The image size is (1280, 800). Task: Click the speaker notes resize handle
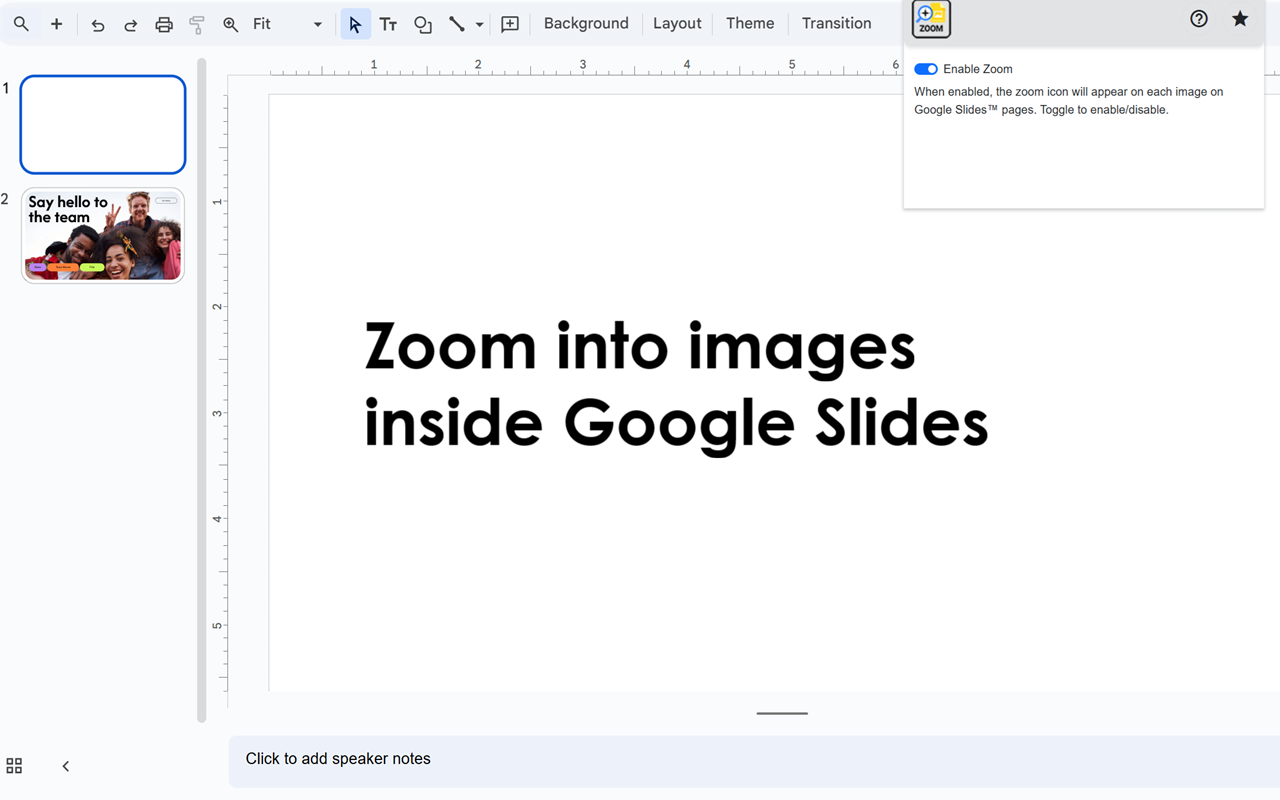point(782,713)
